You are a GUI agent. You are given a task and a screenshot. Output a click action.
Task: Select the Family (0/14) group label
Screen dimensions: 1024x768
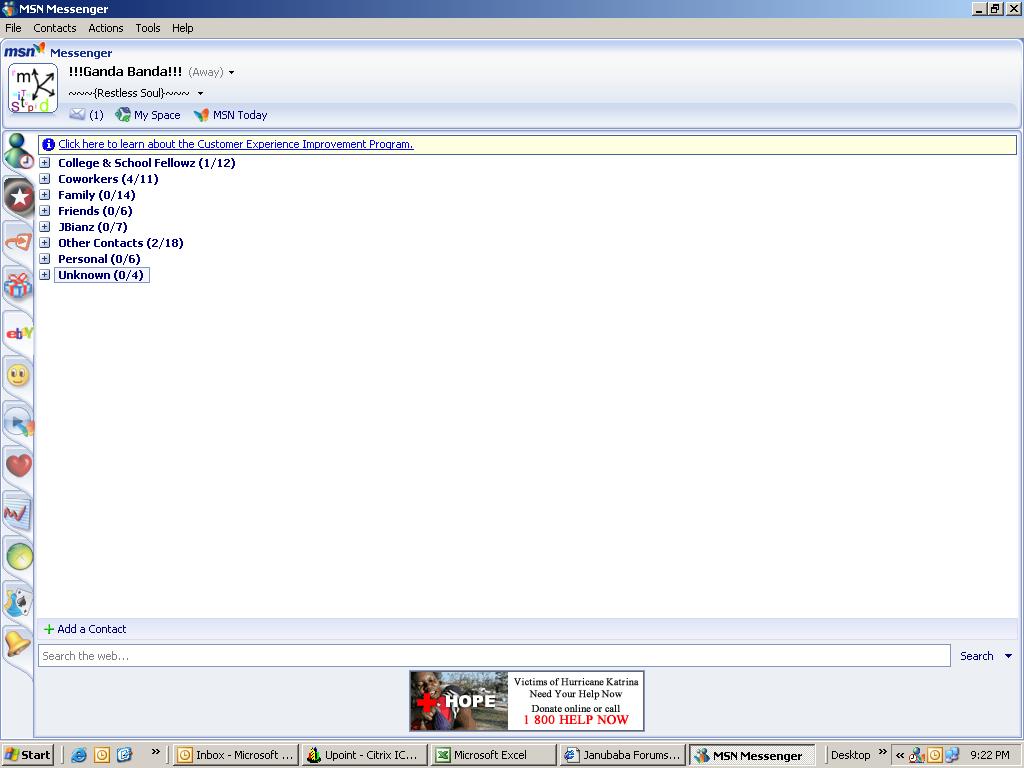pos(97,195)
